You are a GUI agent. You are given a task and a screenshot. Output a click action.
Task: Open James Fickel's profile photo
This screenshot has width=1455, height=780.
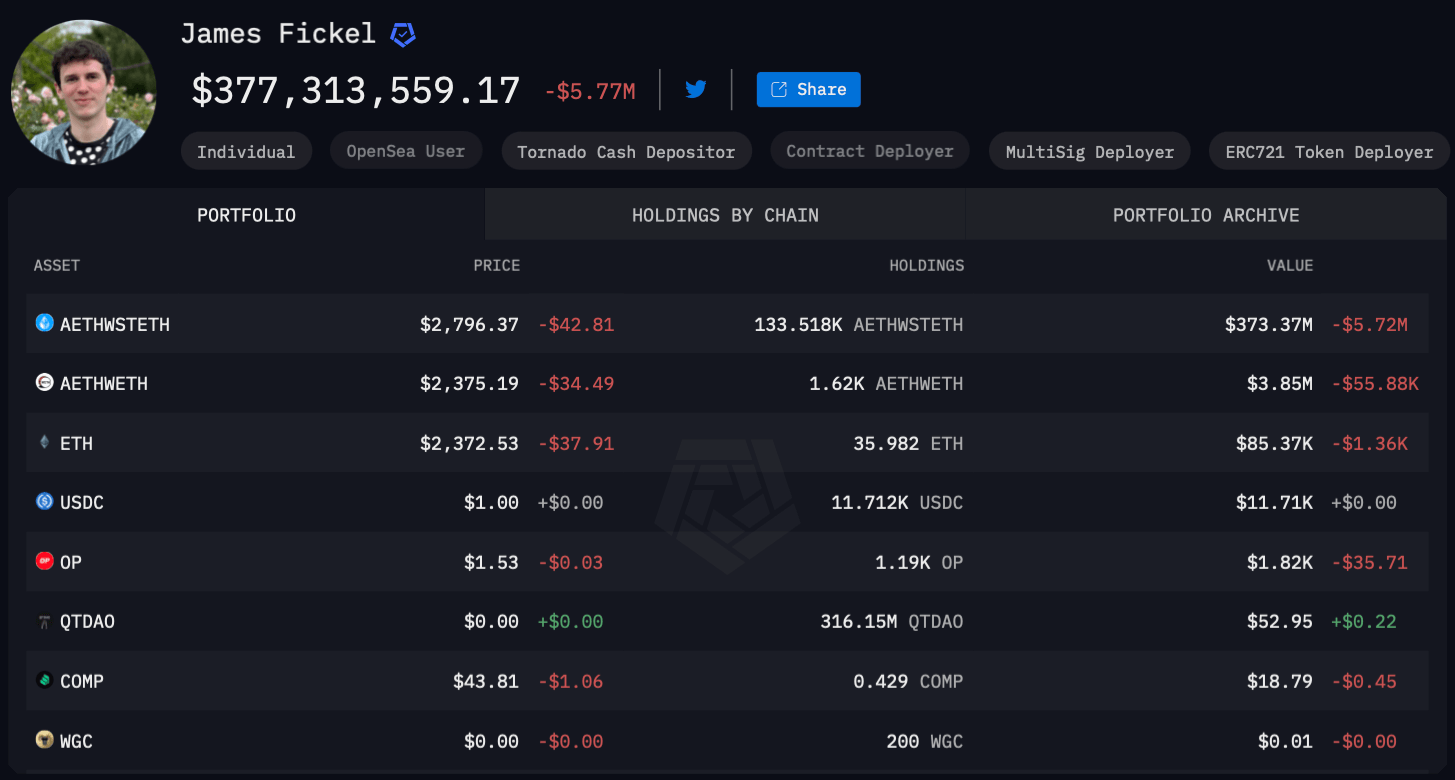(x=83, y=91)
